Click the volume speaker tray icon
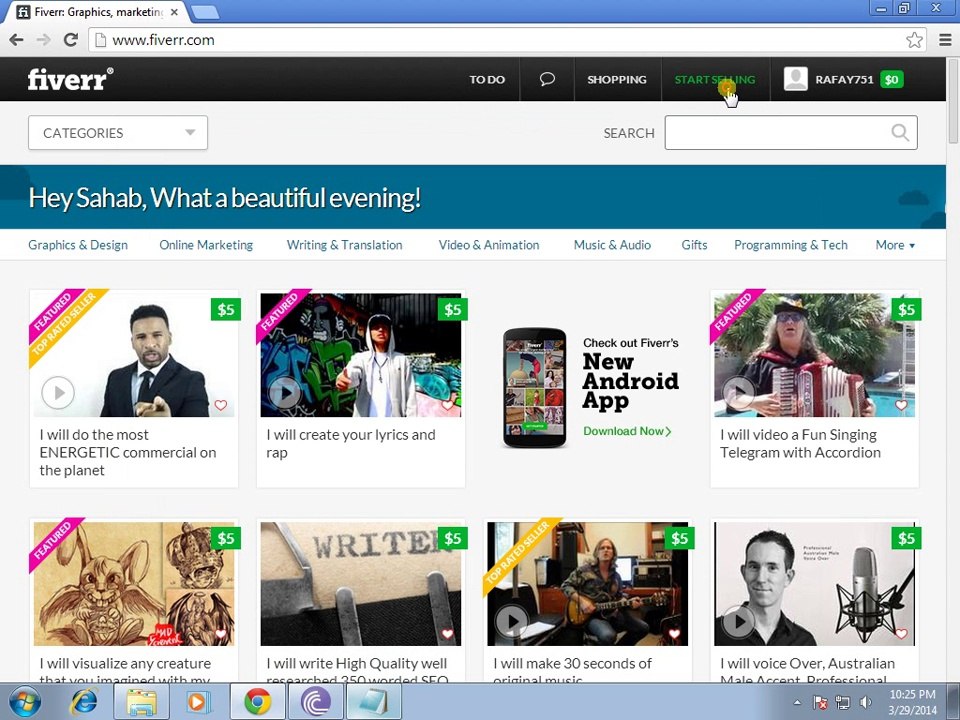This screenshot has width=960, height=720. (x=866, y=702)
